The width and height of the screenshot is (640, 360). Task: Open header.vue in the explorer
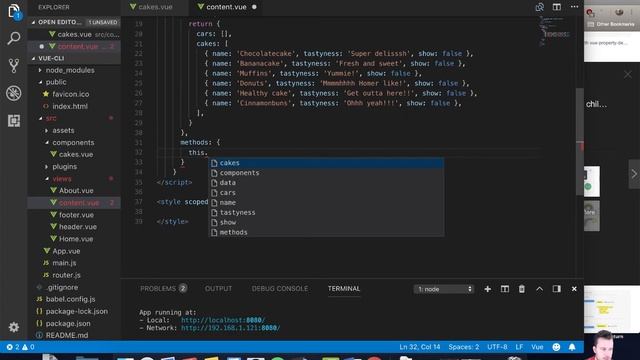point(73,227)
